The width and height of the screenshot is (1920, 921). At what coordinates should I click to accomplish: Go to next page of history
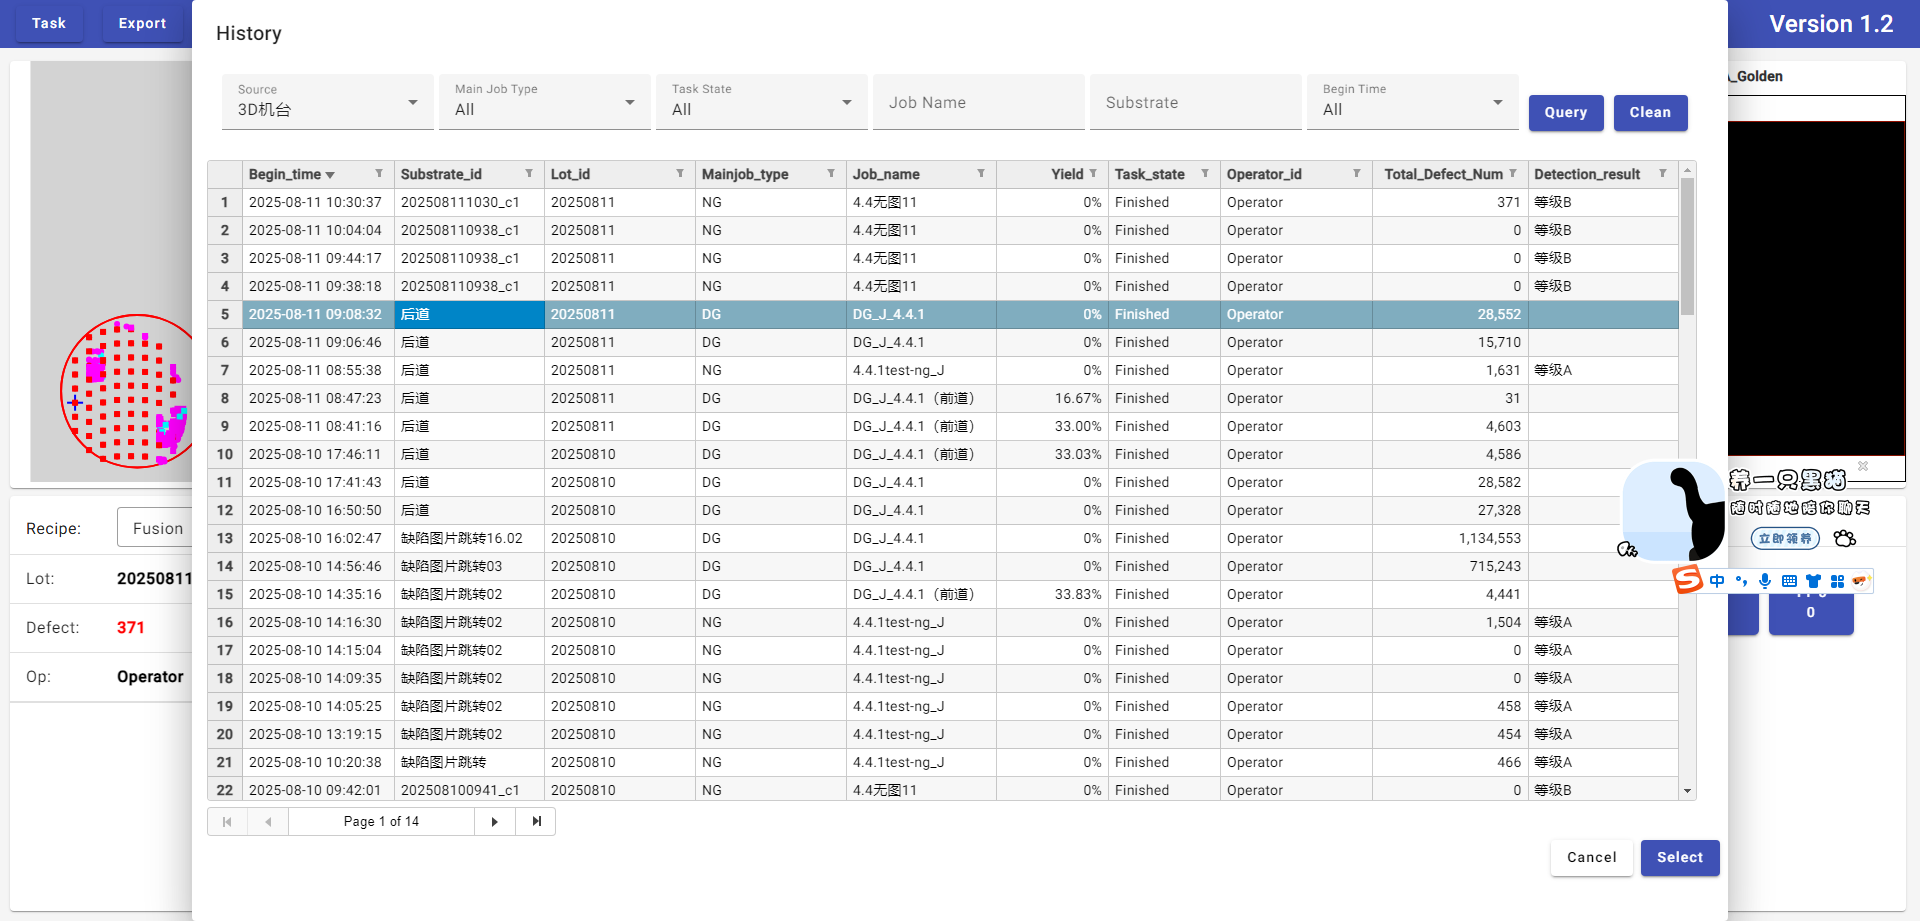click(x=495, y=822)
